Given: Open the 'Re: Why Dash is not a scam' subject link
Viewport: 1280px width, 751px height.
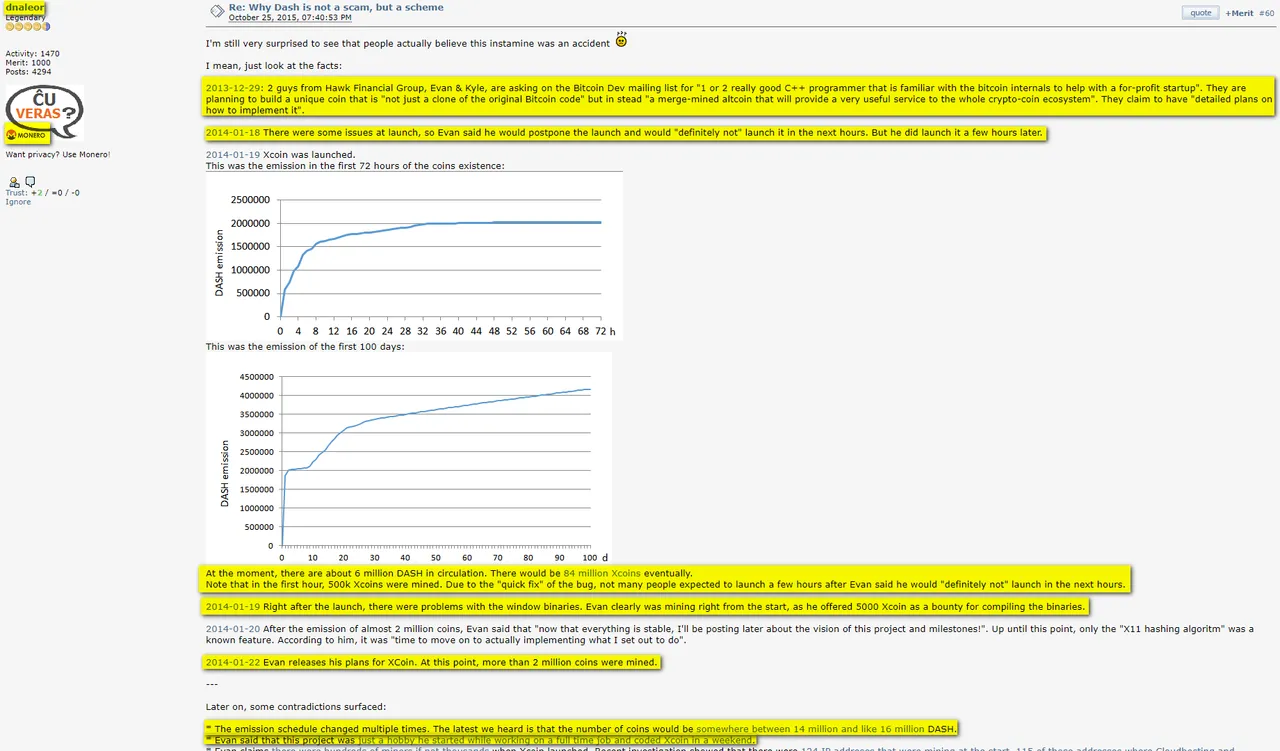Looking at the screenshot, I should [336, 7].
